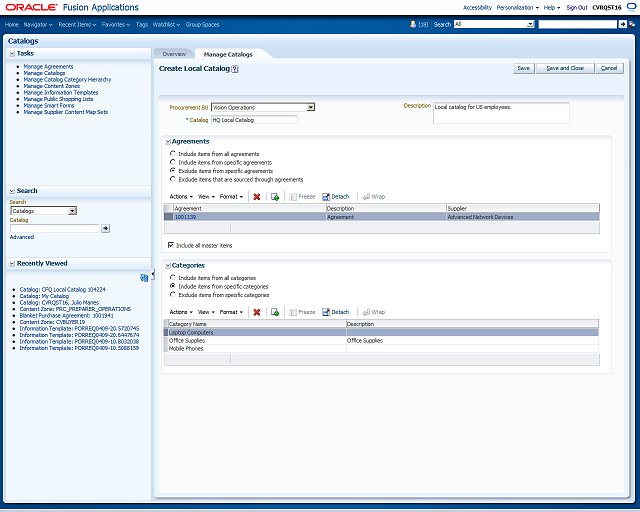The image size is (640, 512).
Task: Click the Save button
Action: coord(524,68)
